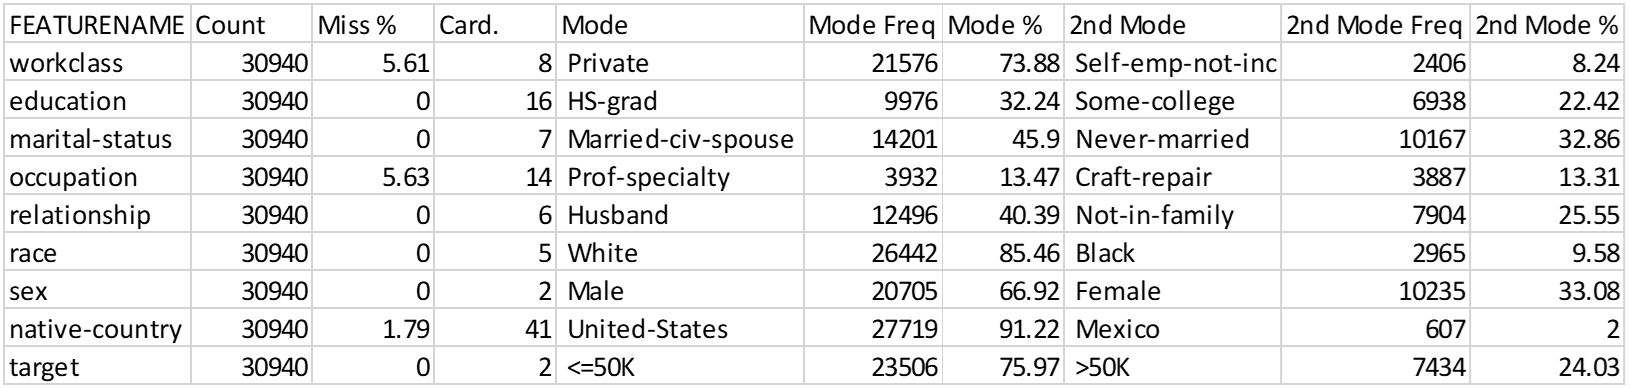Select the HS-grad mode cell
Viewport: 1630px width, 388px height.
click(680, 101)
